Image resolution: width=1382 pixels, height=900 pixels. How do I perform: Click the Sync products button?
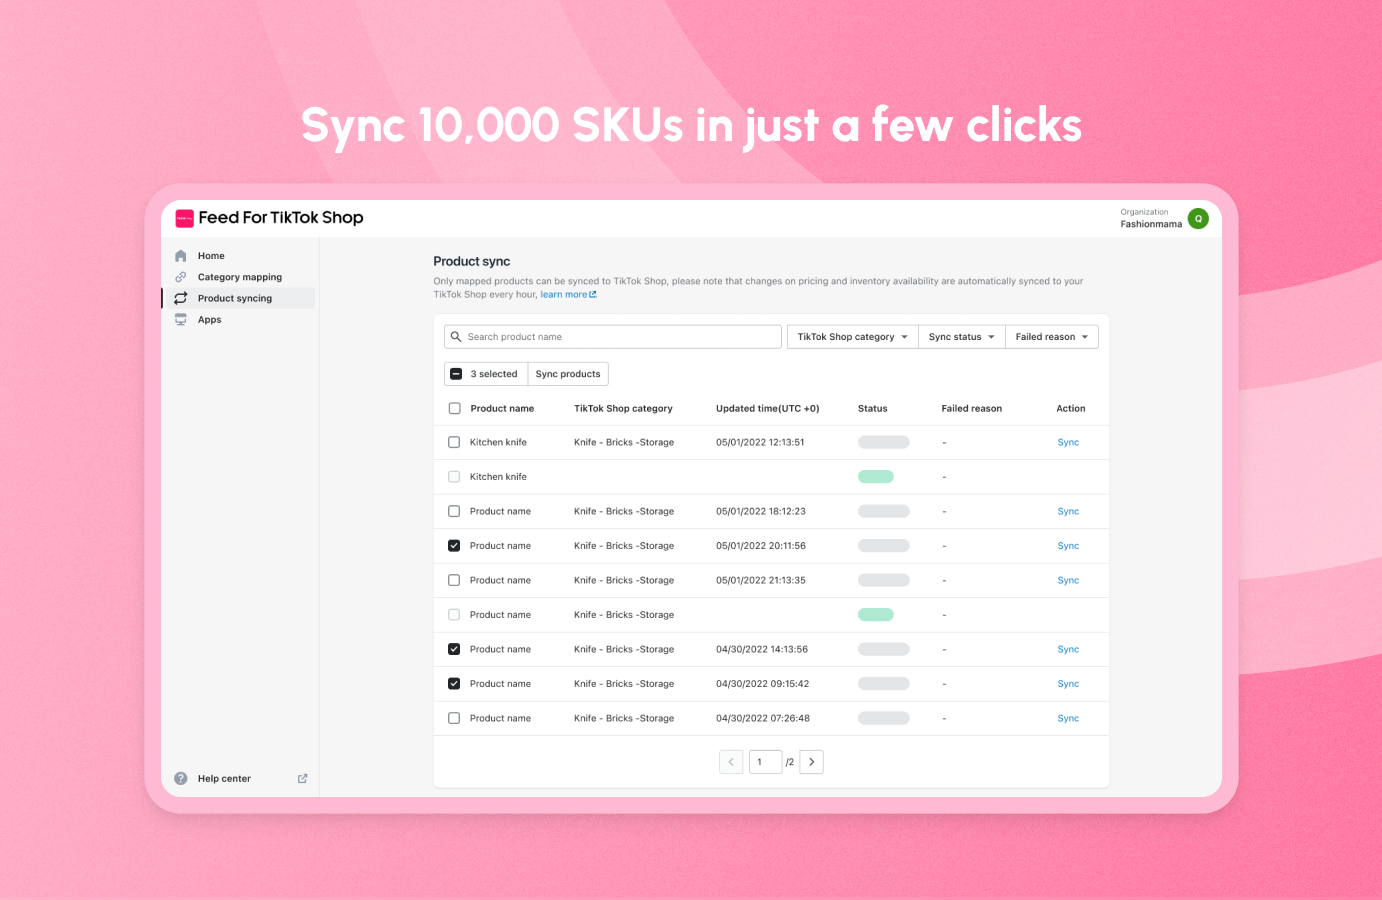click(x=568, y=374)
